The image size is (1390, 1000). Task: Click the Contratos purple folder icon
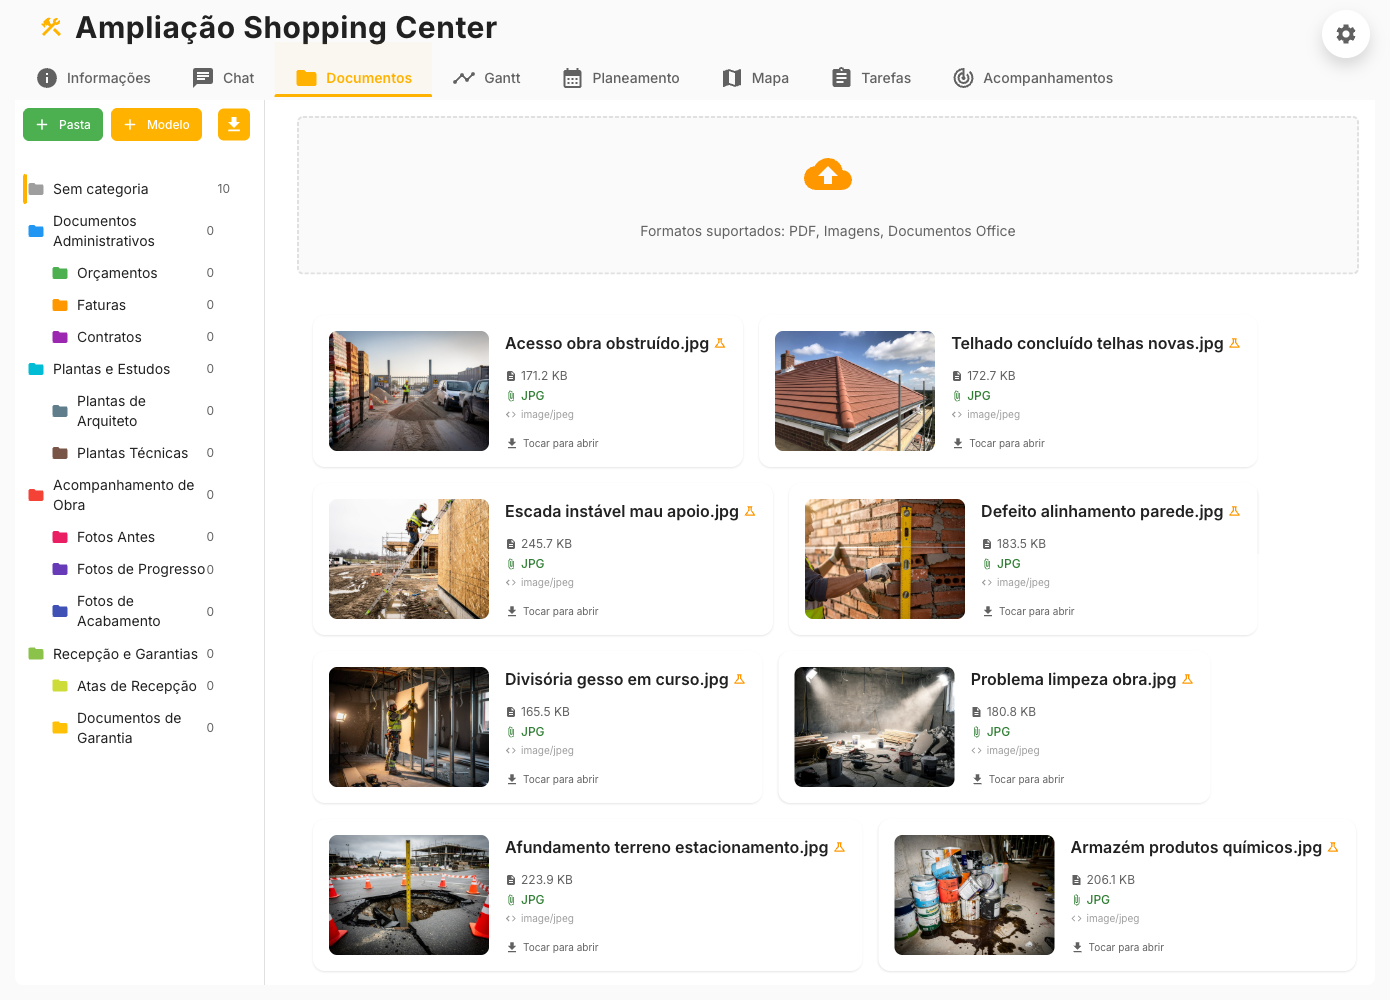pos(60,337)
